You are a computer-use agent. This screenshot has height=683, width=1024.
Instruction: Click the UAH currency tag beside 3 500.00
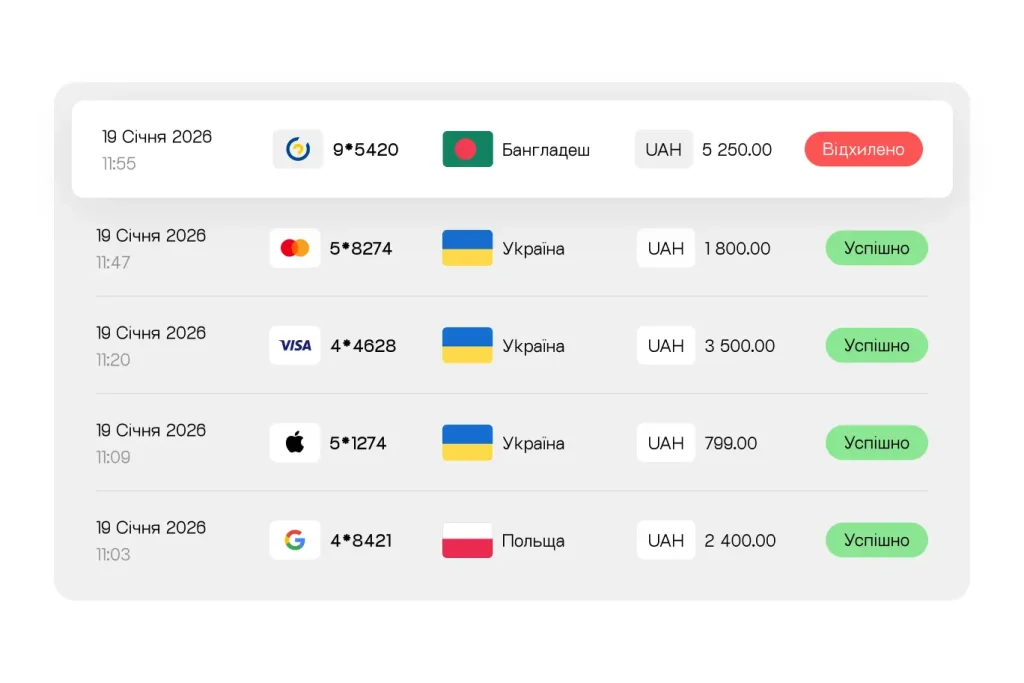click(x=665, y=346)
